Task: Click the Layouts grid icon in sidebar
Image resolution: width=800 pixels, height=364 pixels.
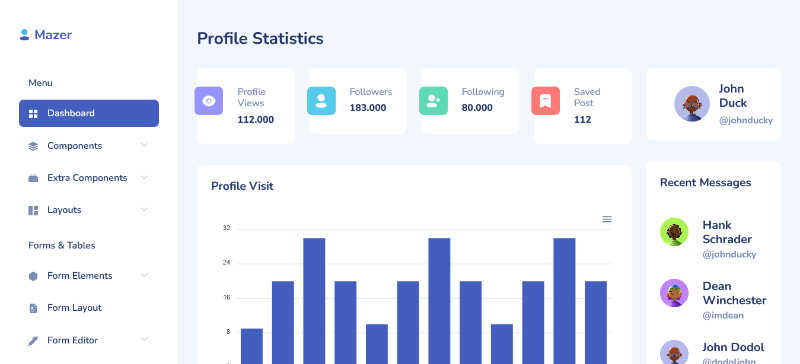Action: pyautogui.click(x=33, y=210)
